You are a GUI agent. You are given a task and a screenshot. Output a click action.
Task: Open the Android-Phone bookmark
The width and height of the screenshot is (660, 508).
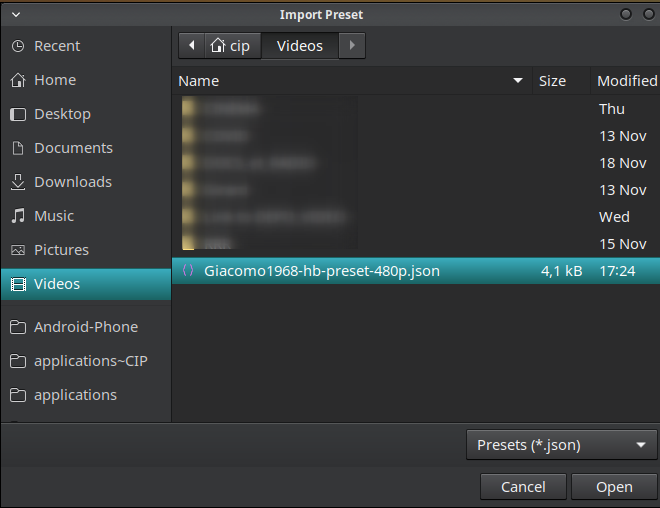click(86, 327)
